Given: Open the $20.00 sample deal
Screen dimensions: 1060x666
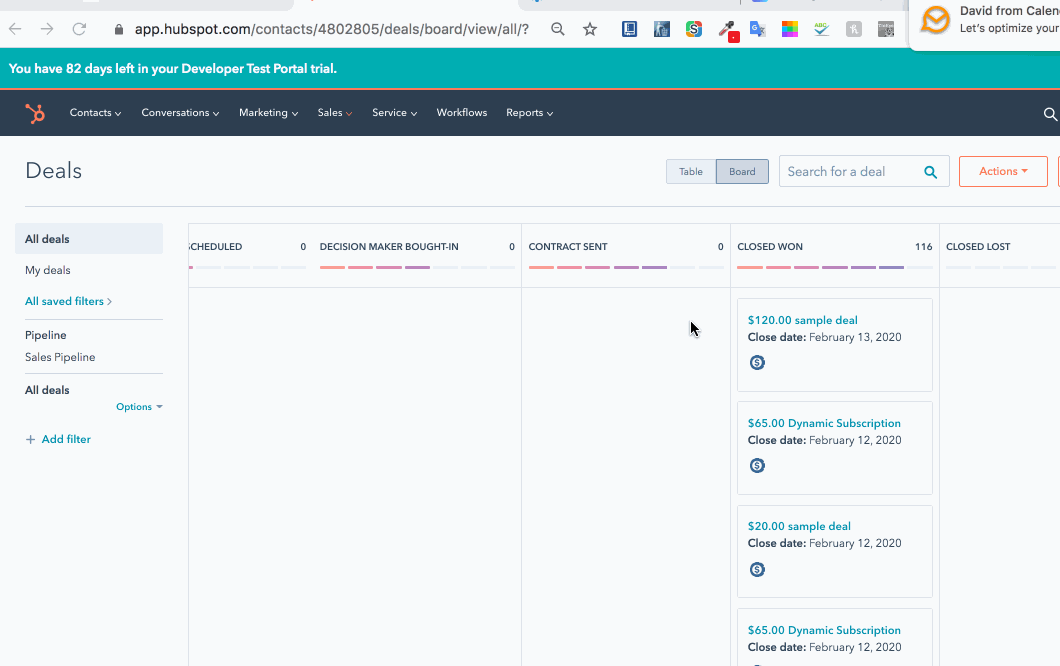Looking at the screenshot, I should tap(799, 526).
